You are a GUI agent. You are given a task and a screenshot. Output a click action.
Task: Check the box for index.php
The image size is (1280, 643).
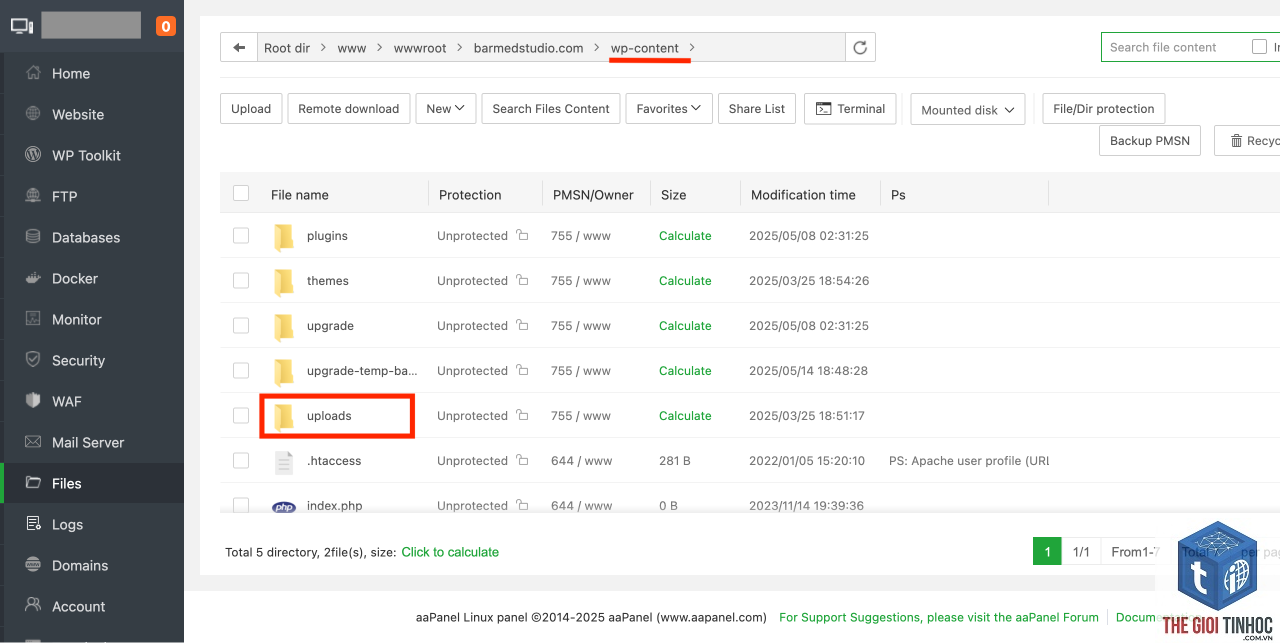[x=241, y=505]
